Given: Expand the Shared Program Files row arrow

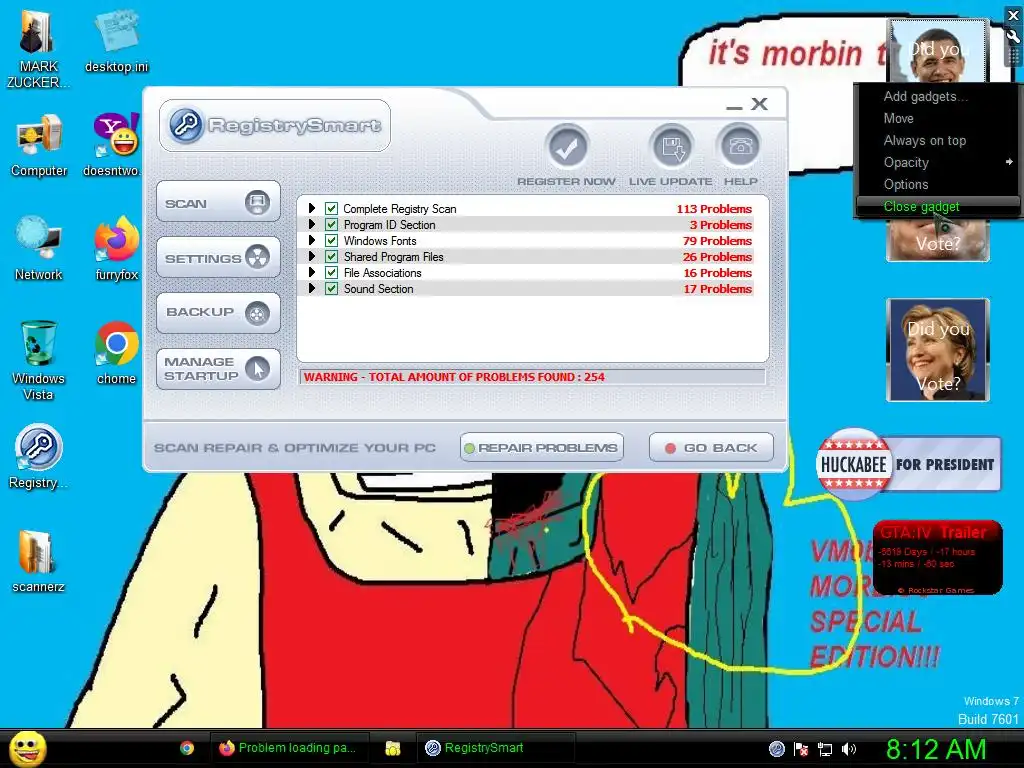Looking at the screenshot, I should (312, 256).
